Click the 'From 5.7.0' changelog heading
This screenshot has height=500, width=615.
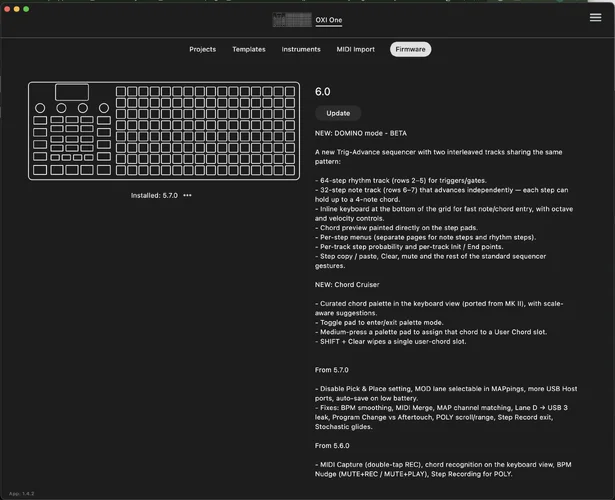click(x=331, y=370)
